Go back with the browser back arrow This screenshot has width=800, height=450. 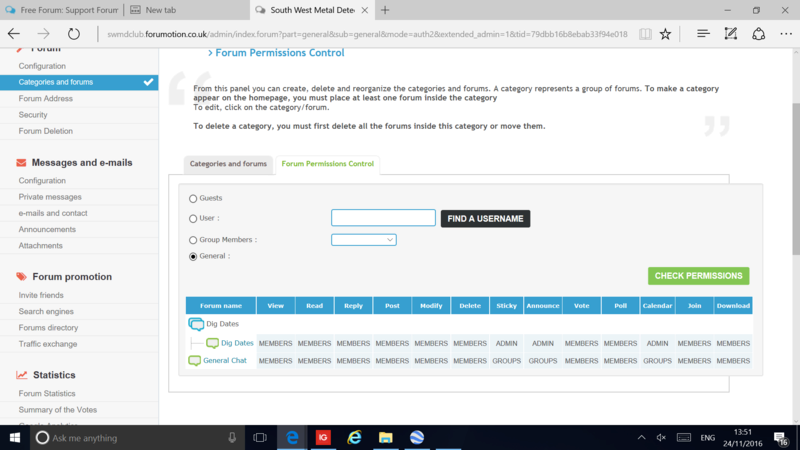click(x=14, y=34)
